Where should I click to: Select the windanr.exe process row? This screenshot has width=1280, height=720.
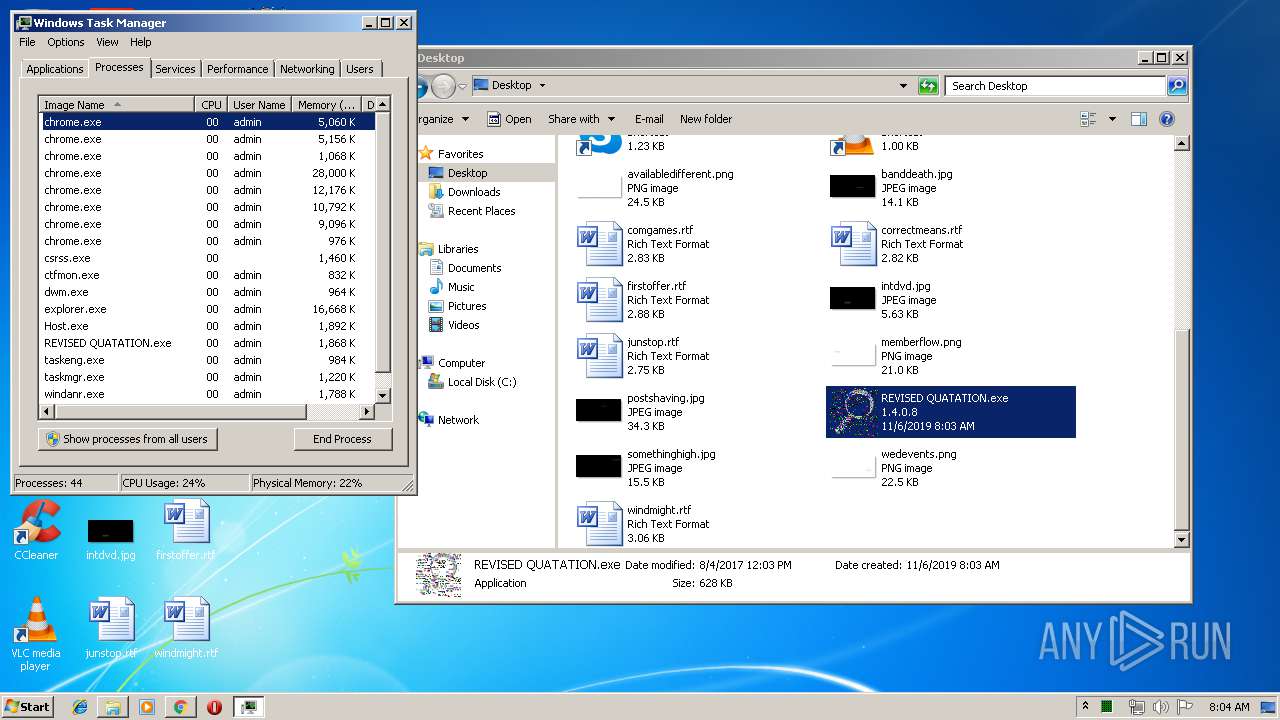coord(208,394)
